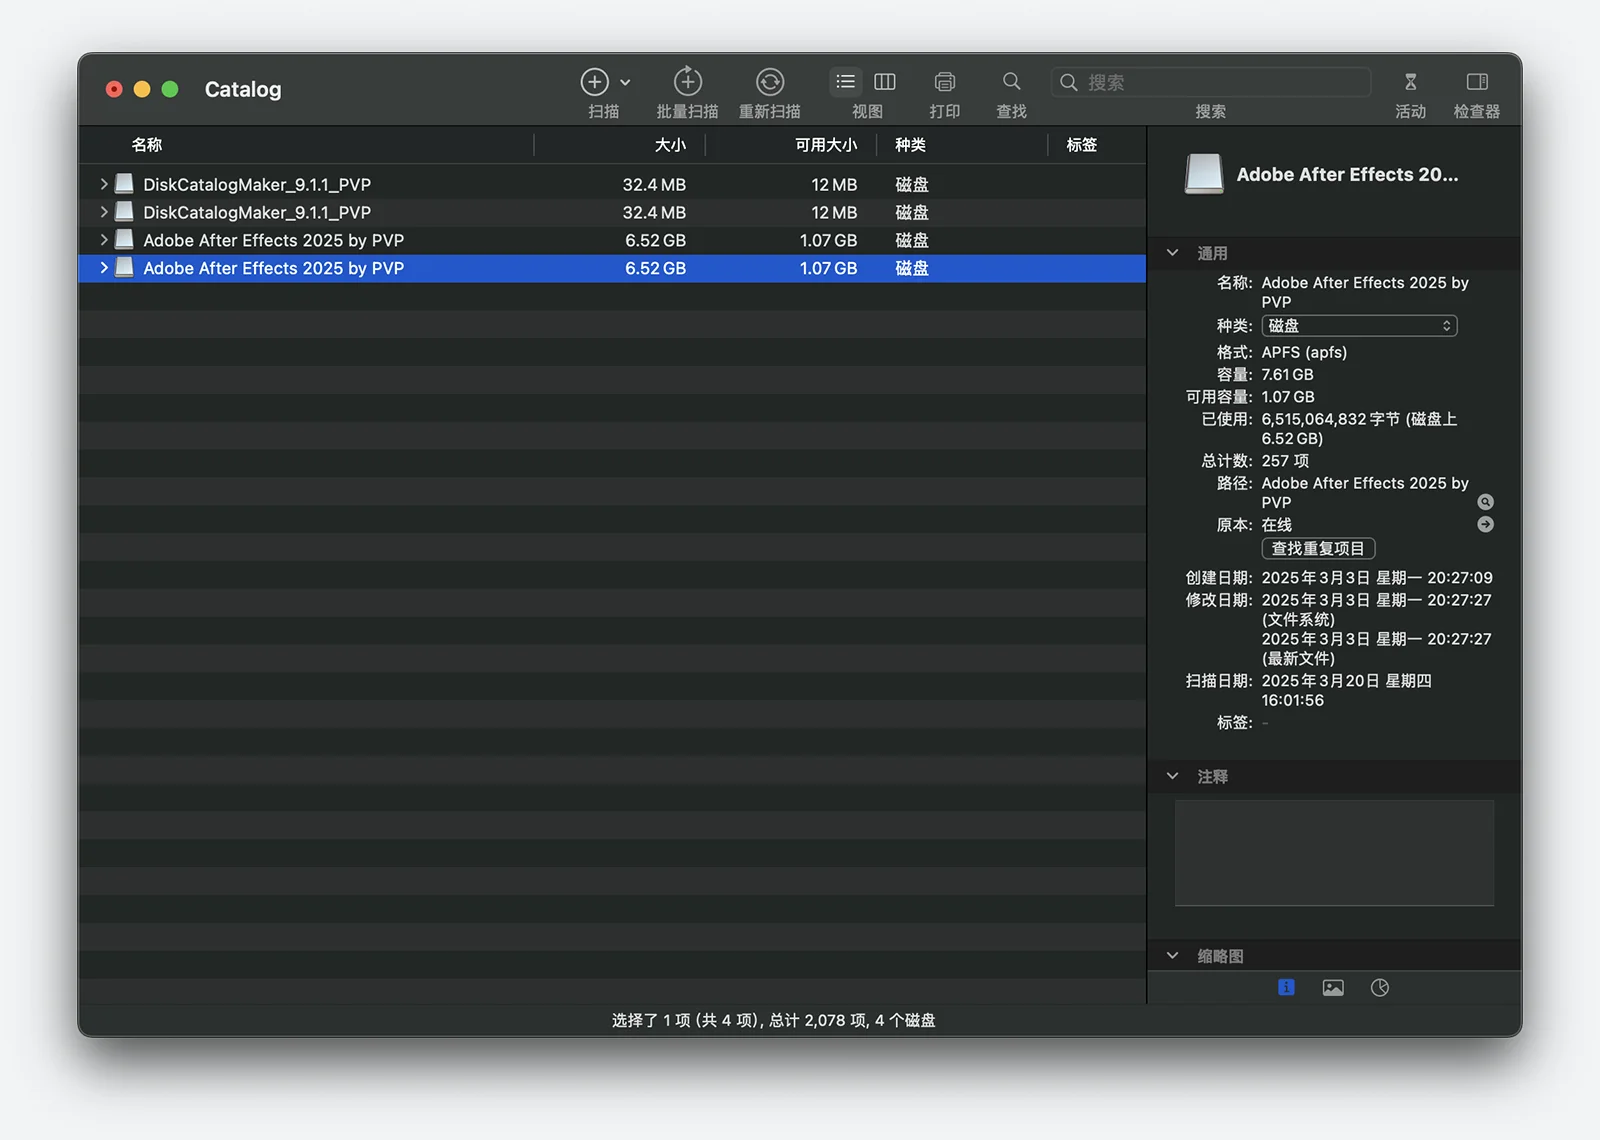Switch to list view in 视图
1600x1140 pixels.
(846, 82)
